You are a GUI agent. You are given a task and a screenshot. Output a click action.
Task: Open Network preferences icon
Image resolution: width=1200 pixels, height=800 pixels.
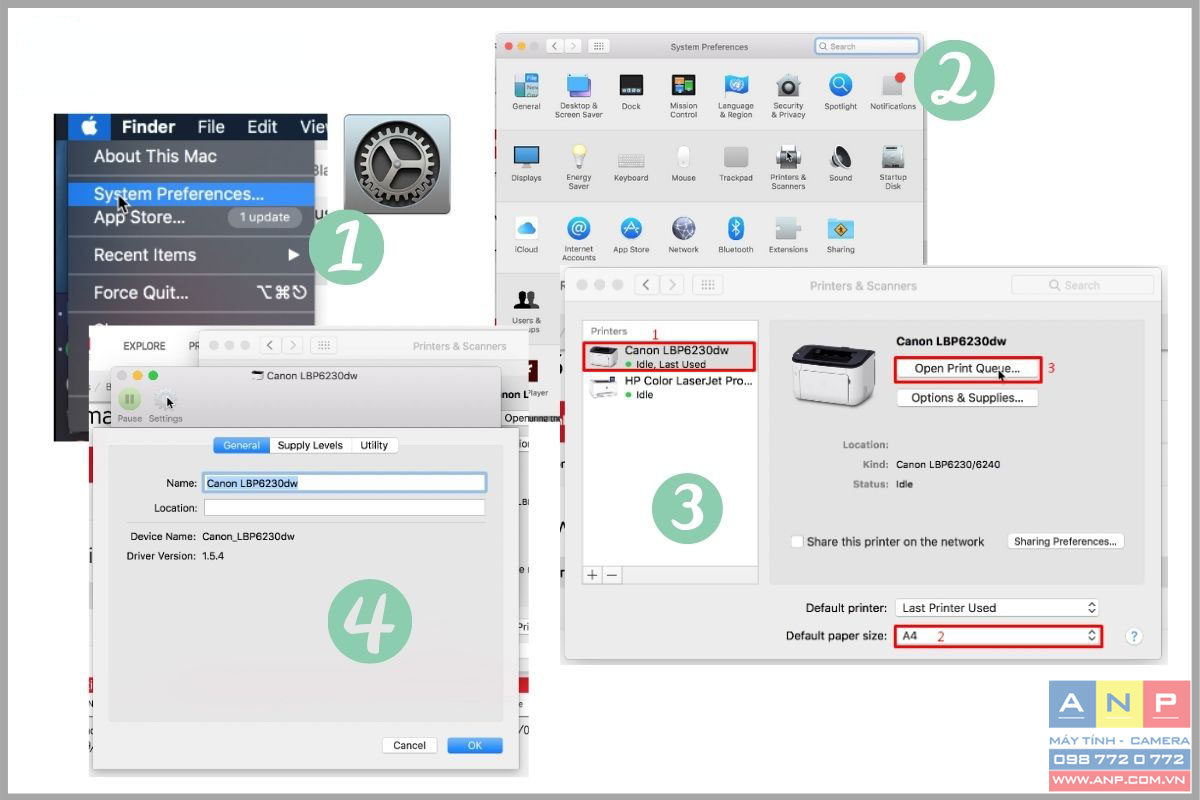pyautogui.click(x=684, y=229)
